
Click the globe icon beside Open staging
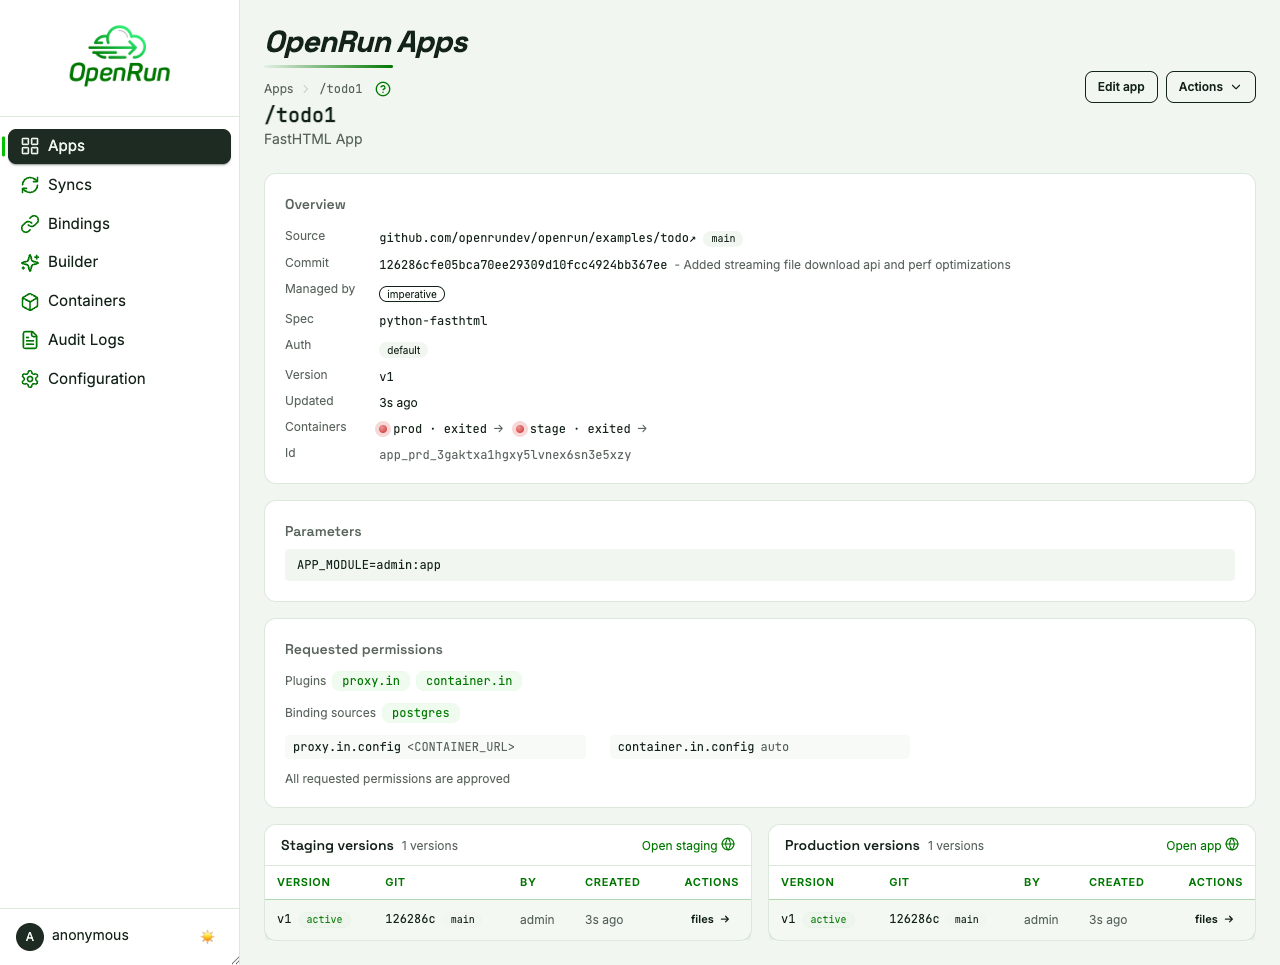(728, 845)
